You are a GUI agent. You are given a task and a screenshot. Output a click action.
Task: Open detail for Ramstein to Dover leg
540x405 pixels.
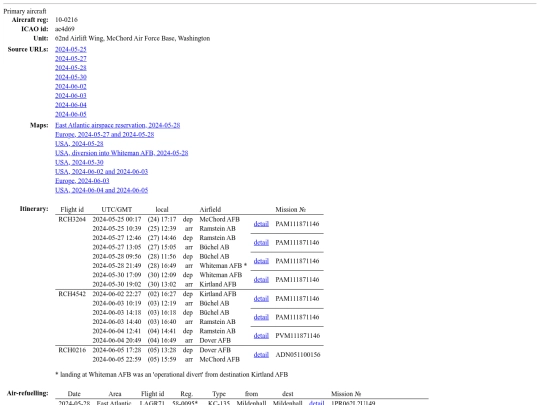point(261,336)
